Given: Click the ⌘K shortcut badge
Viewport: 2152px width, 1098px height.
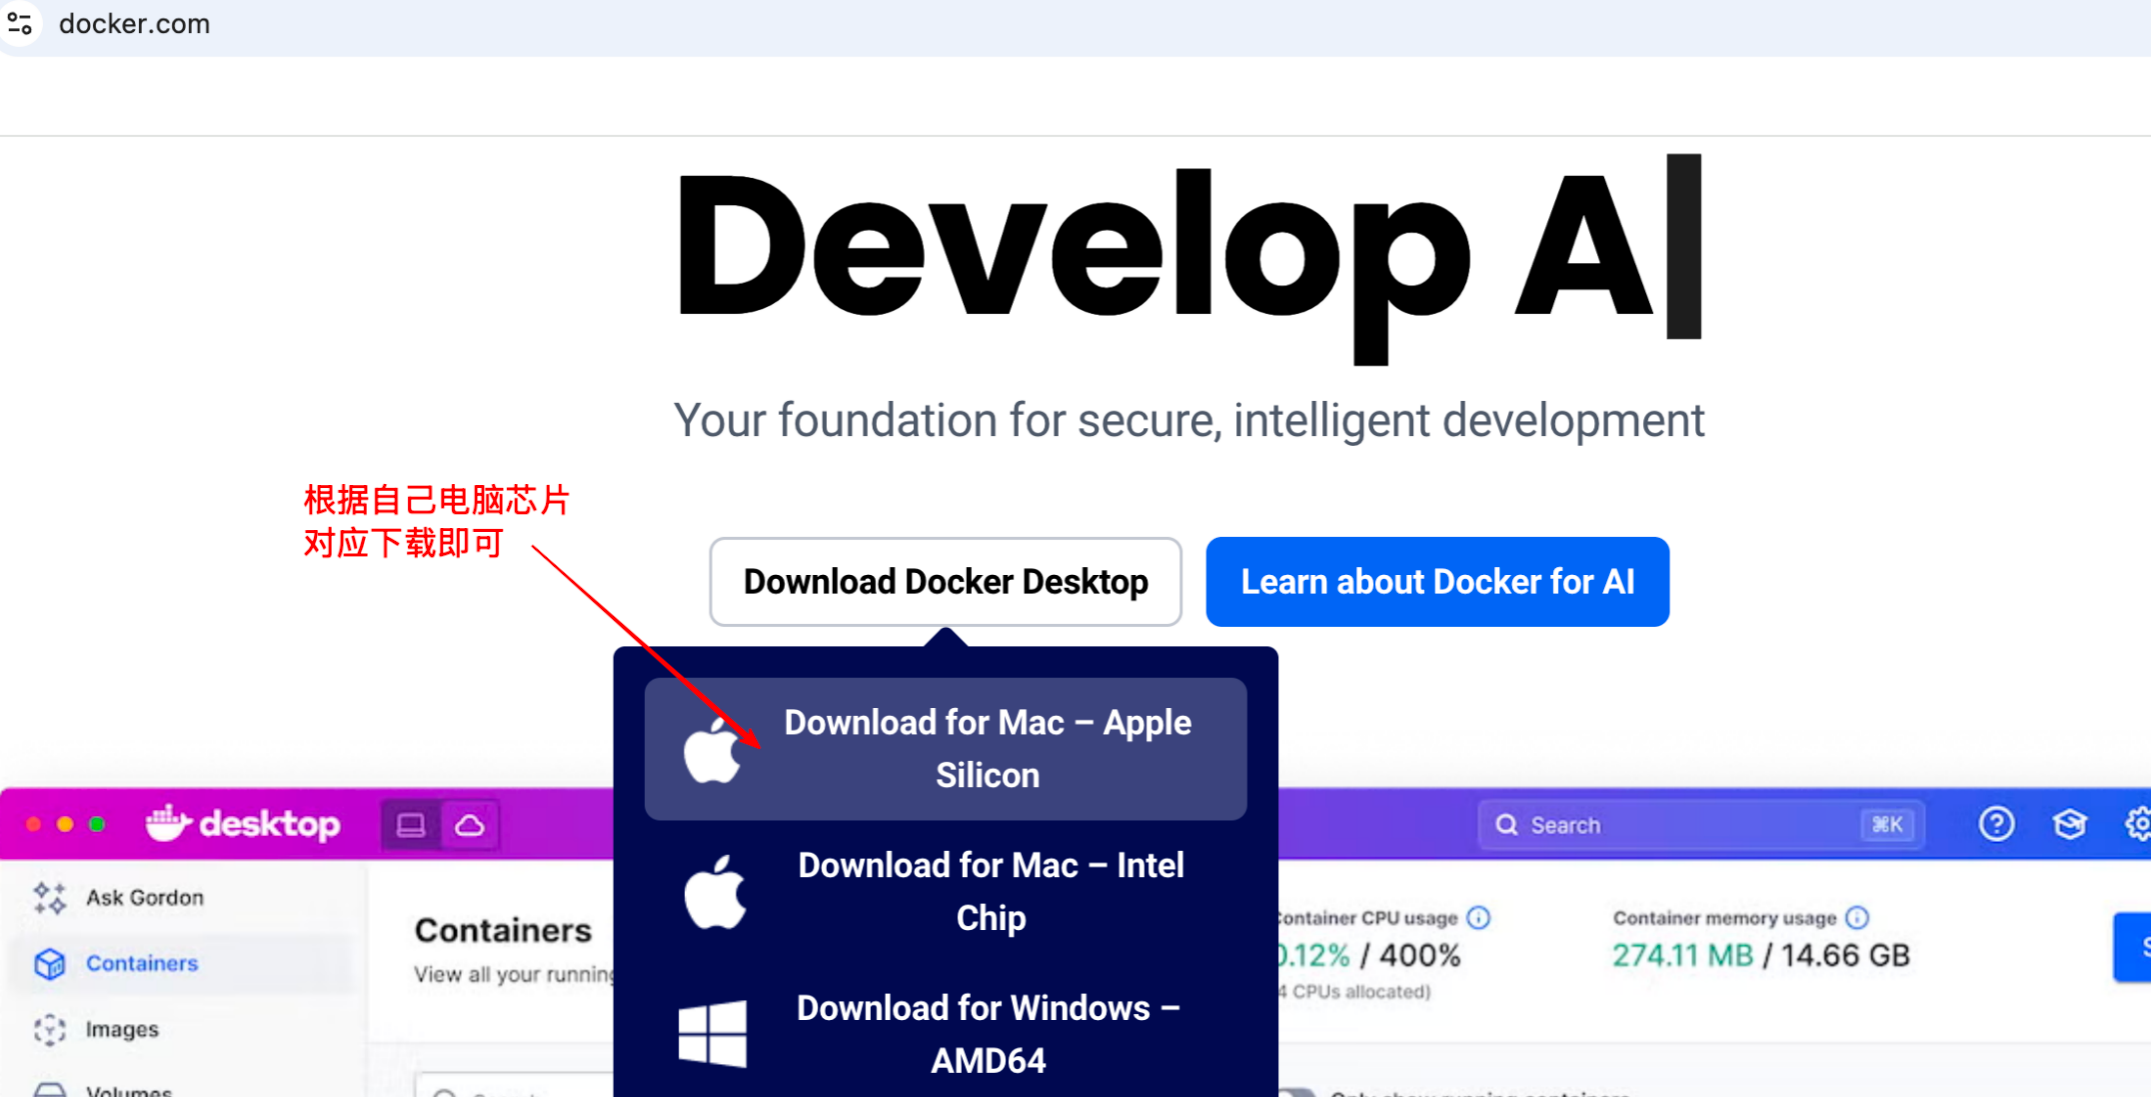Looking at the screenshot, I should pyautogui.click(x=1887, y=825).
